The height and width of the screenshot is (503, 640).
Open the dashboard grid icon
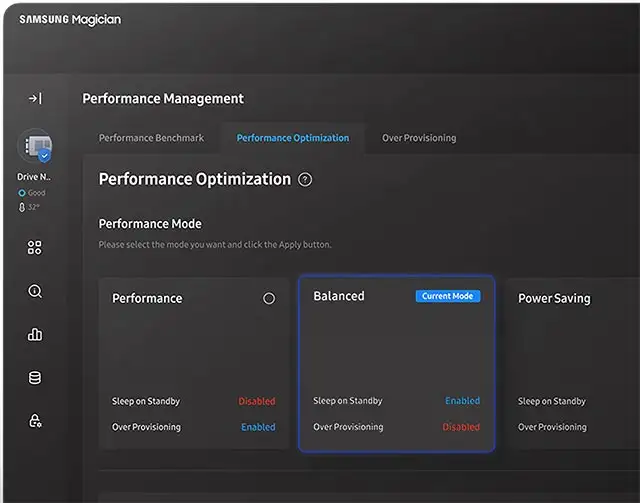35,247
